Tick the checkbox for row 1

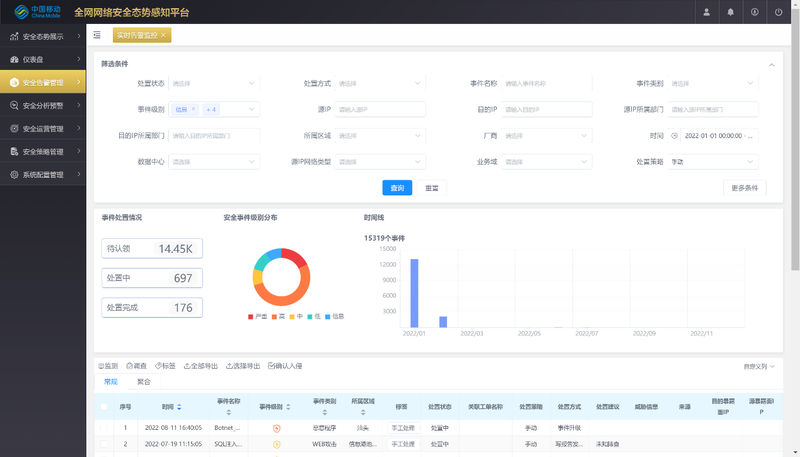pyautogui.click(x=104, y=428)
